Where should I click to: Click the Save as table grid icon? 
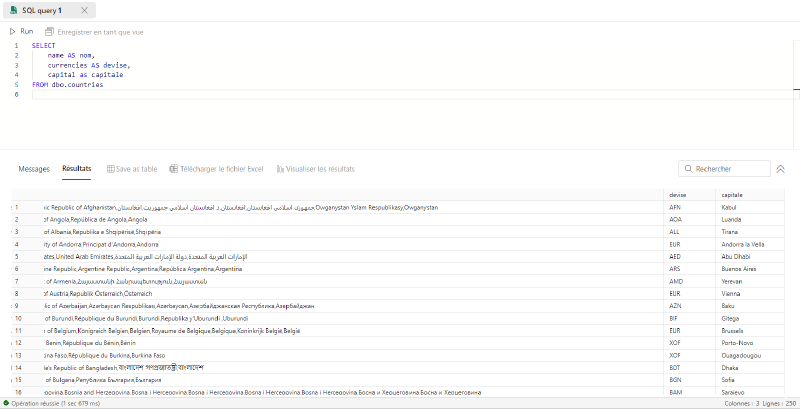tap(110, 169)
